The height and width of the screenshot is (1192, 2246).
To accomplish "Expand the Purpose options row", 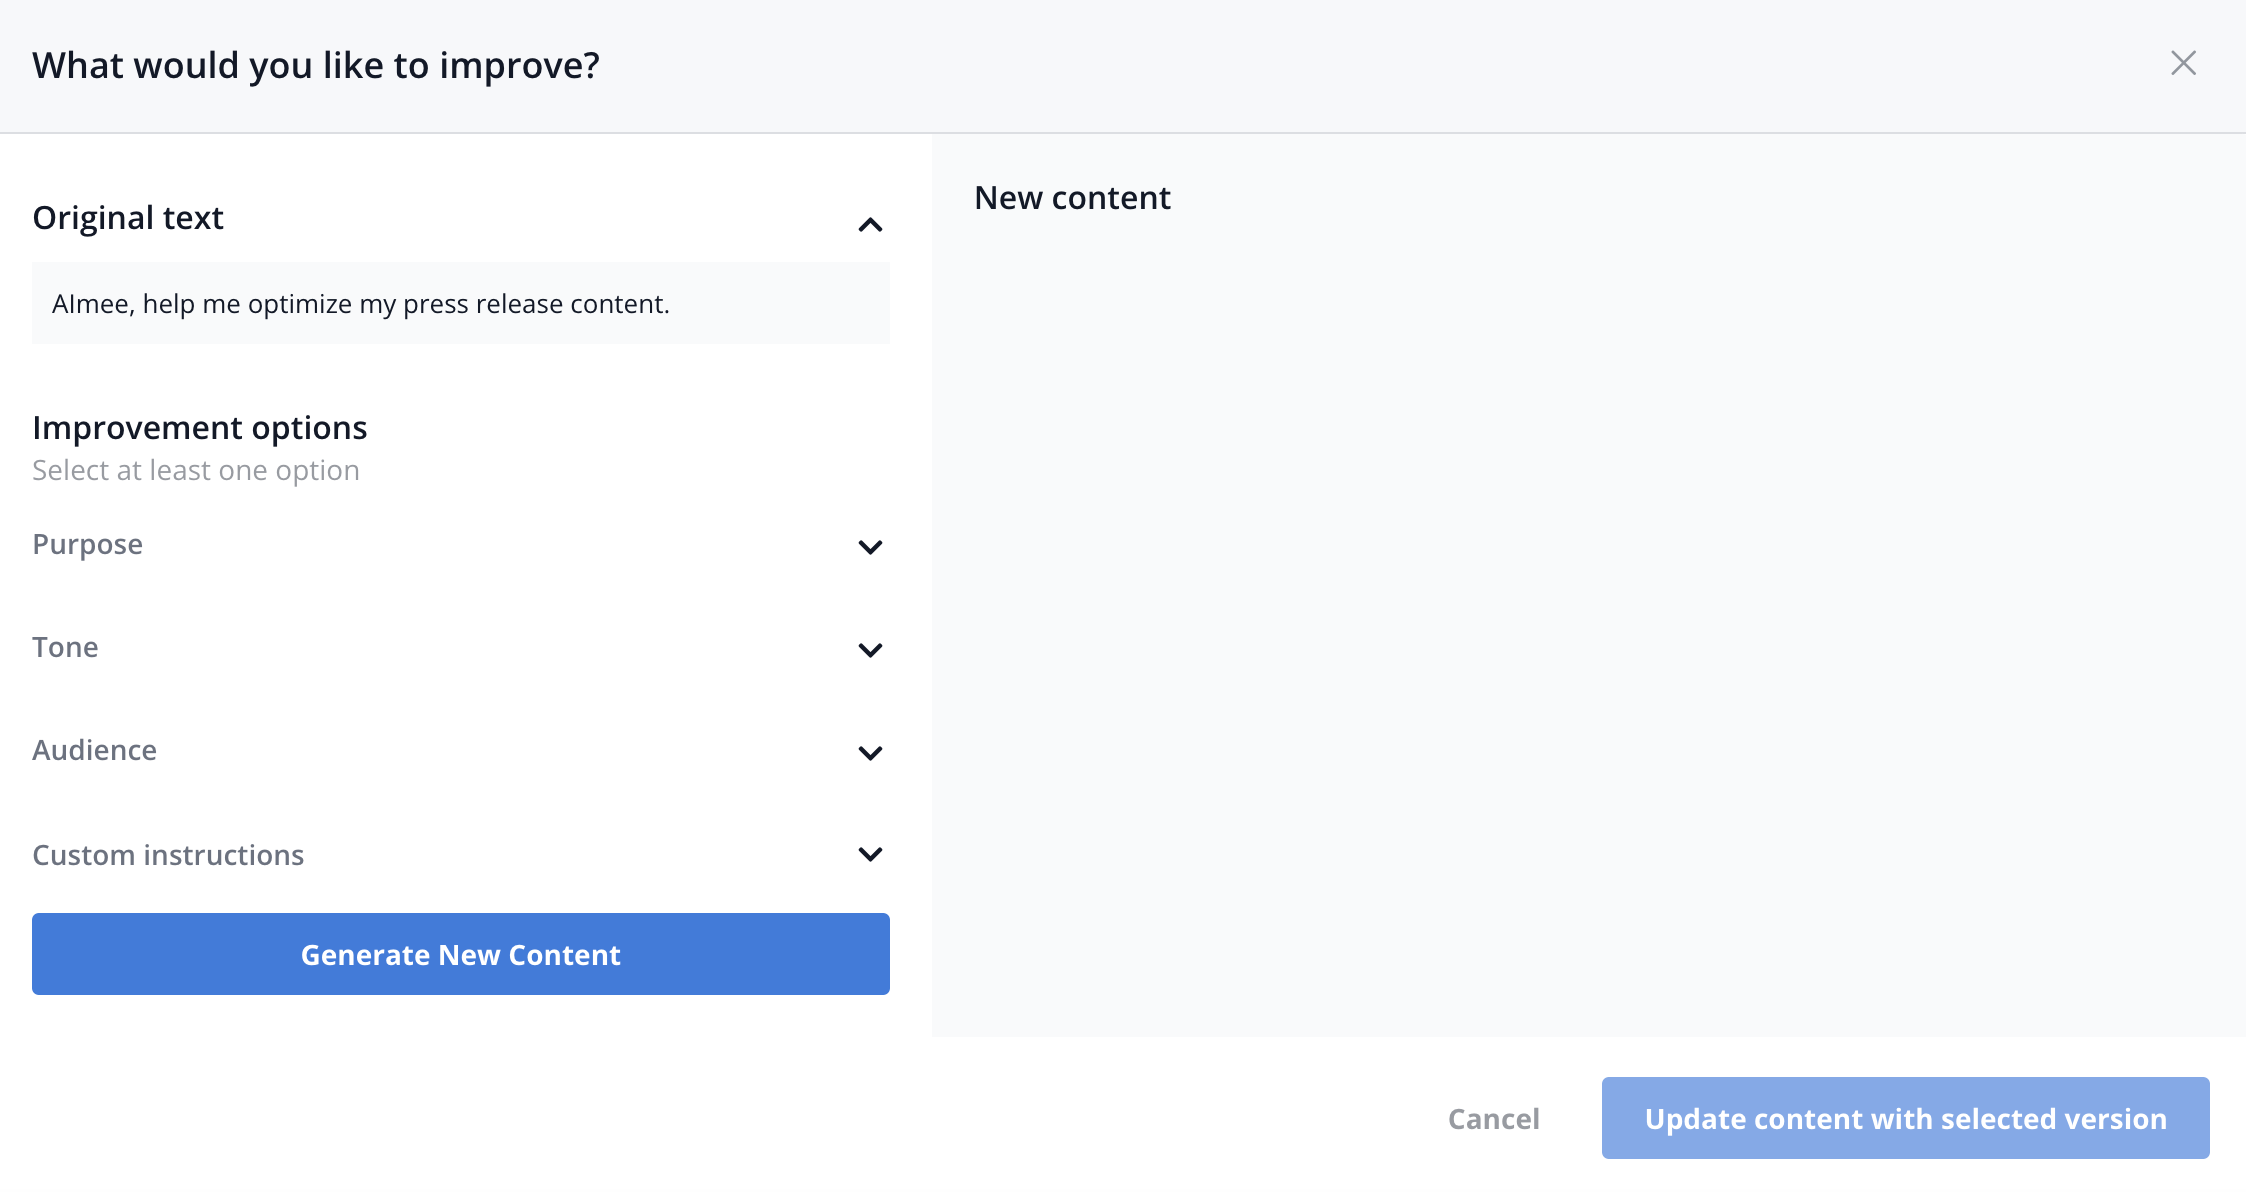I will click(x=88, y=544).
